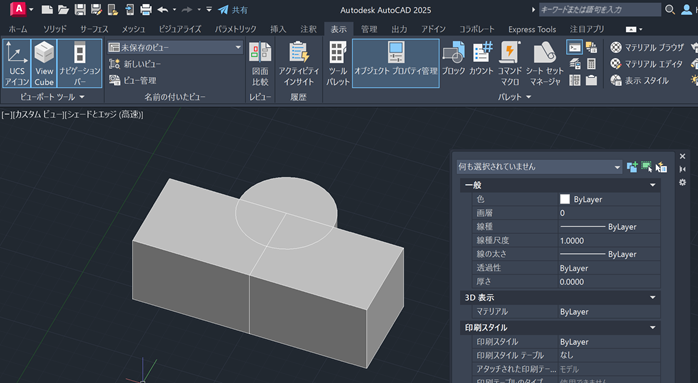Open ビュー管理 view manager

click(x=133, y=81)
